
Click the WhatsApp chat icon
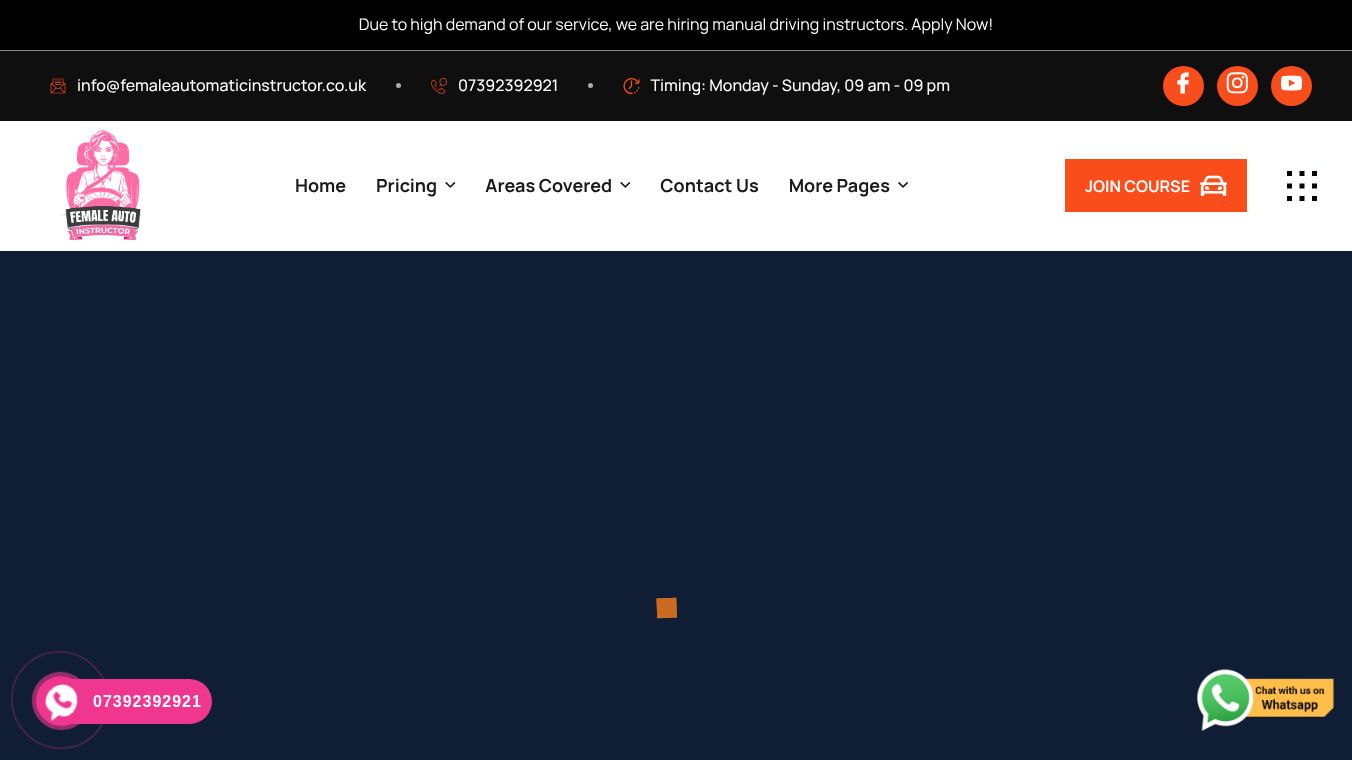point(1224,699)
